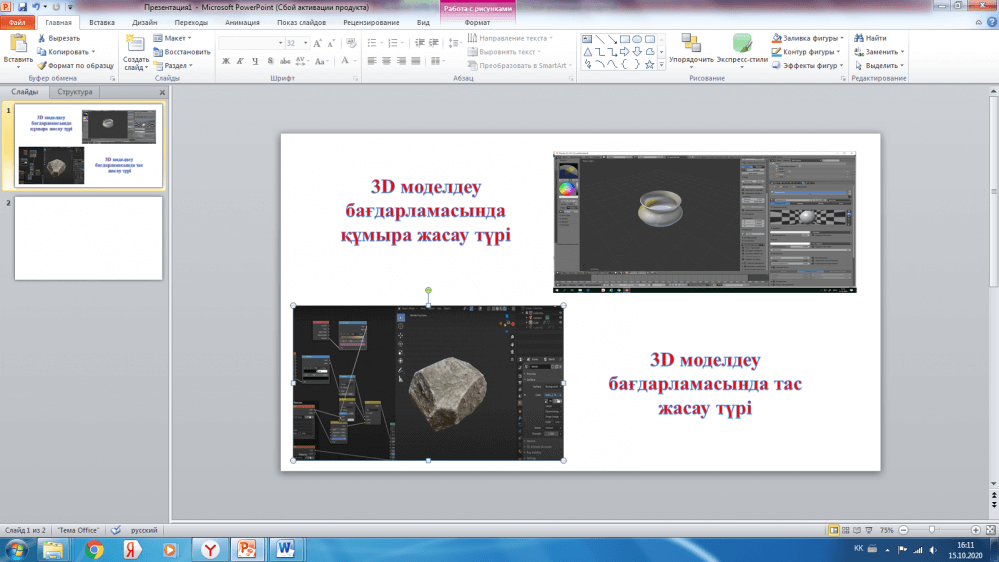The width and height of the screenshot is (999, 562).
Task: Click the Paste (Вставить) clipboard icon
Action: click(18, 43)
